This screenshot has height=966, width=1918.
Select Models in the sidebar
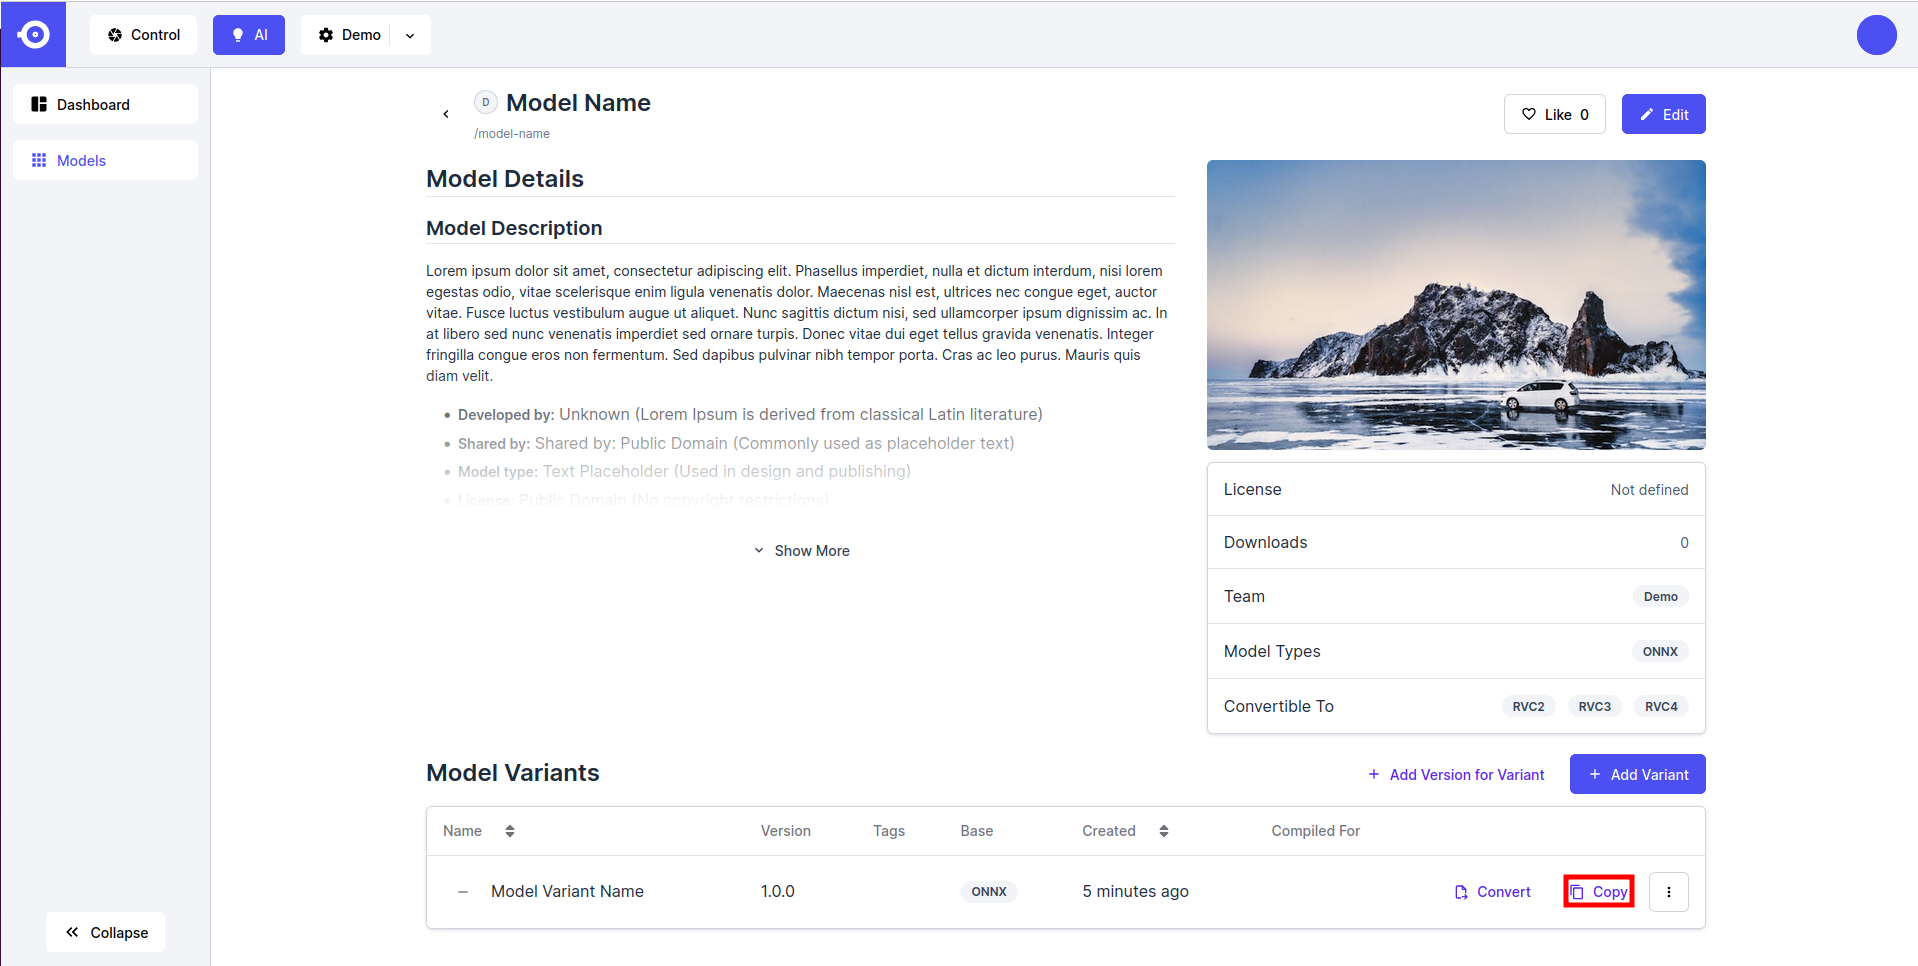coord(105,160)
